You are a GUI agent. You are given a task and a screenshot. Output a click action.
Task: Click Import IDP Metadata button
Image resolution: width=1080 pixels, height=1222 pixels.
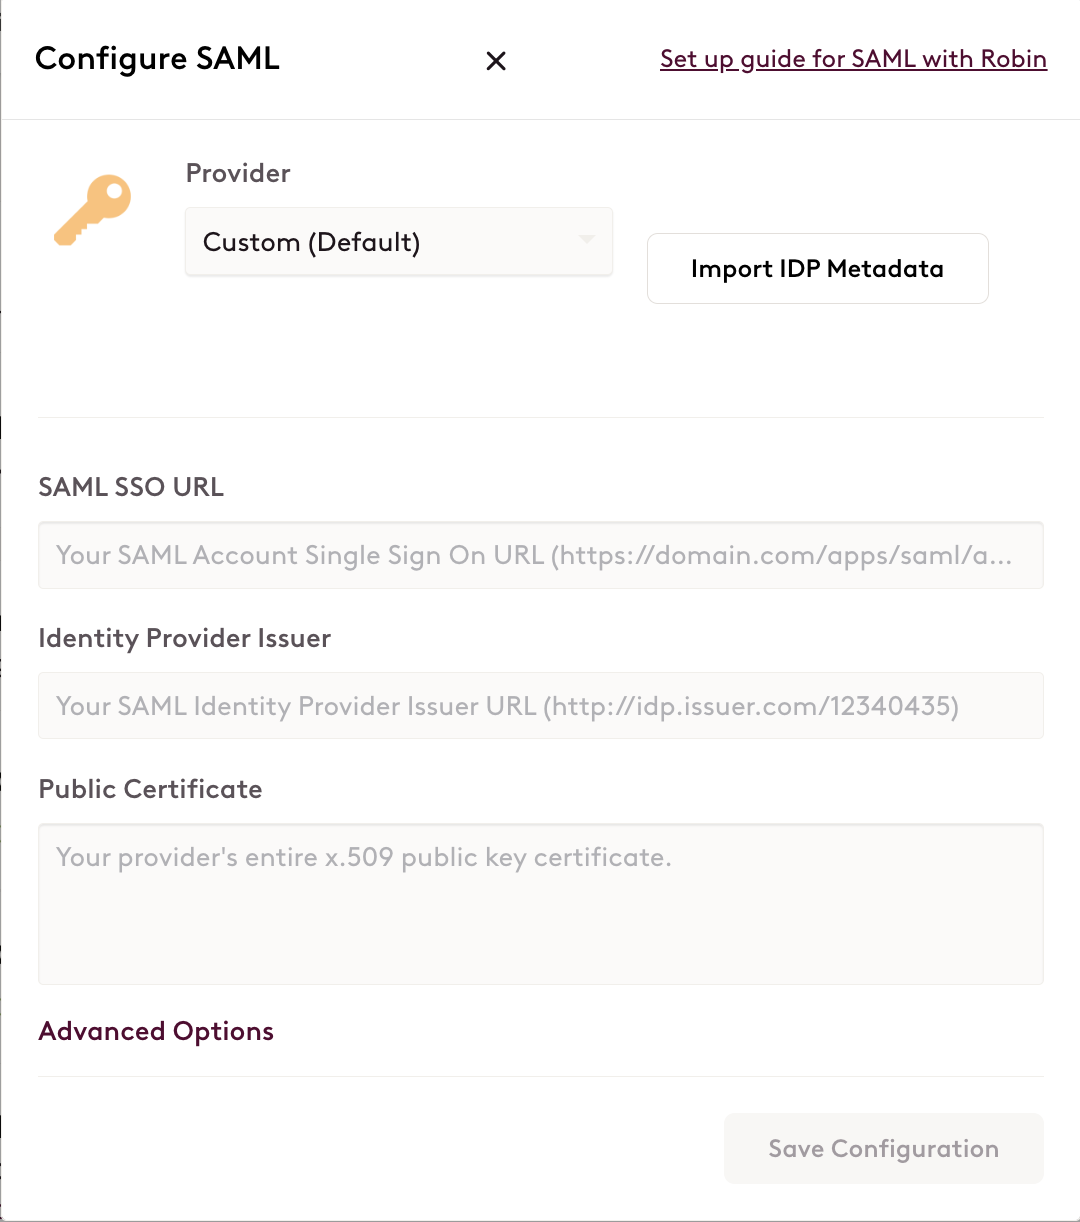(x=818, y=269)
